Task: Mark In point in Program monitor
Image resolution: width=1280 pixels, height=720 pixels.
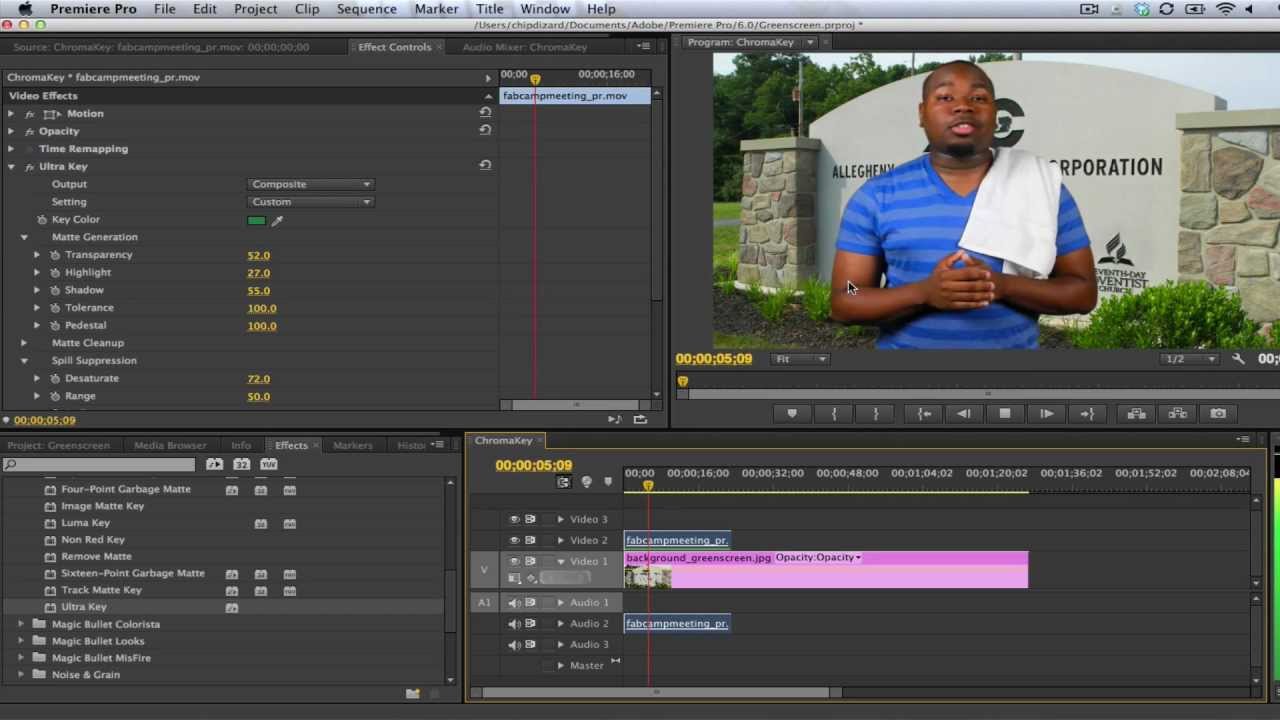Action: 834,414
